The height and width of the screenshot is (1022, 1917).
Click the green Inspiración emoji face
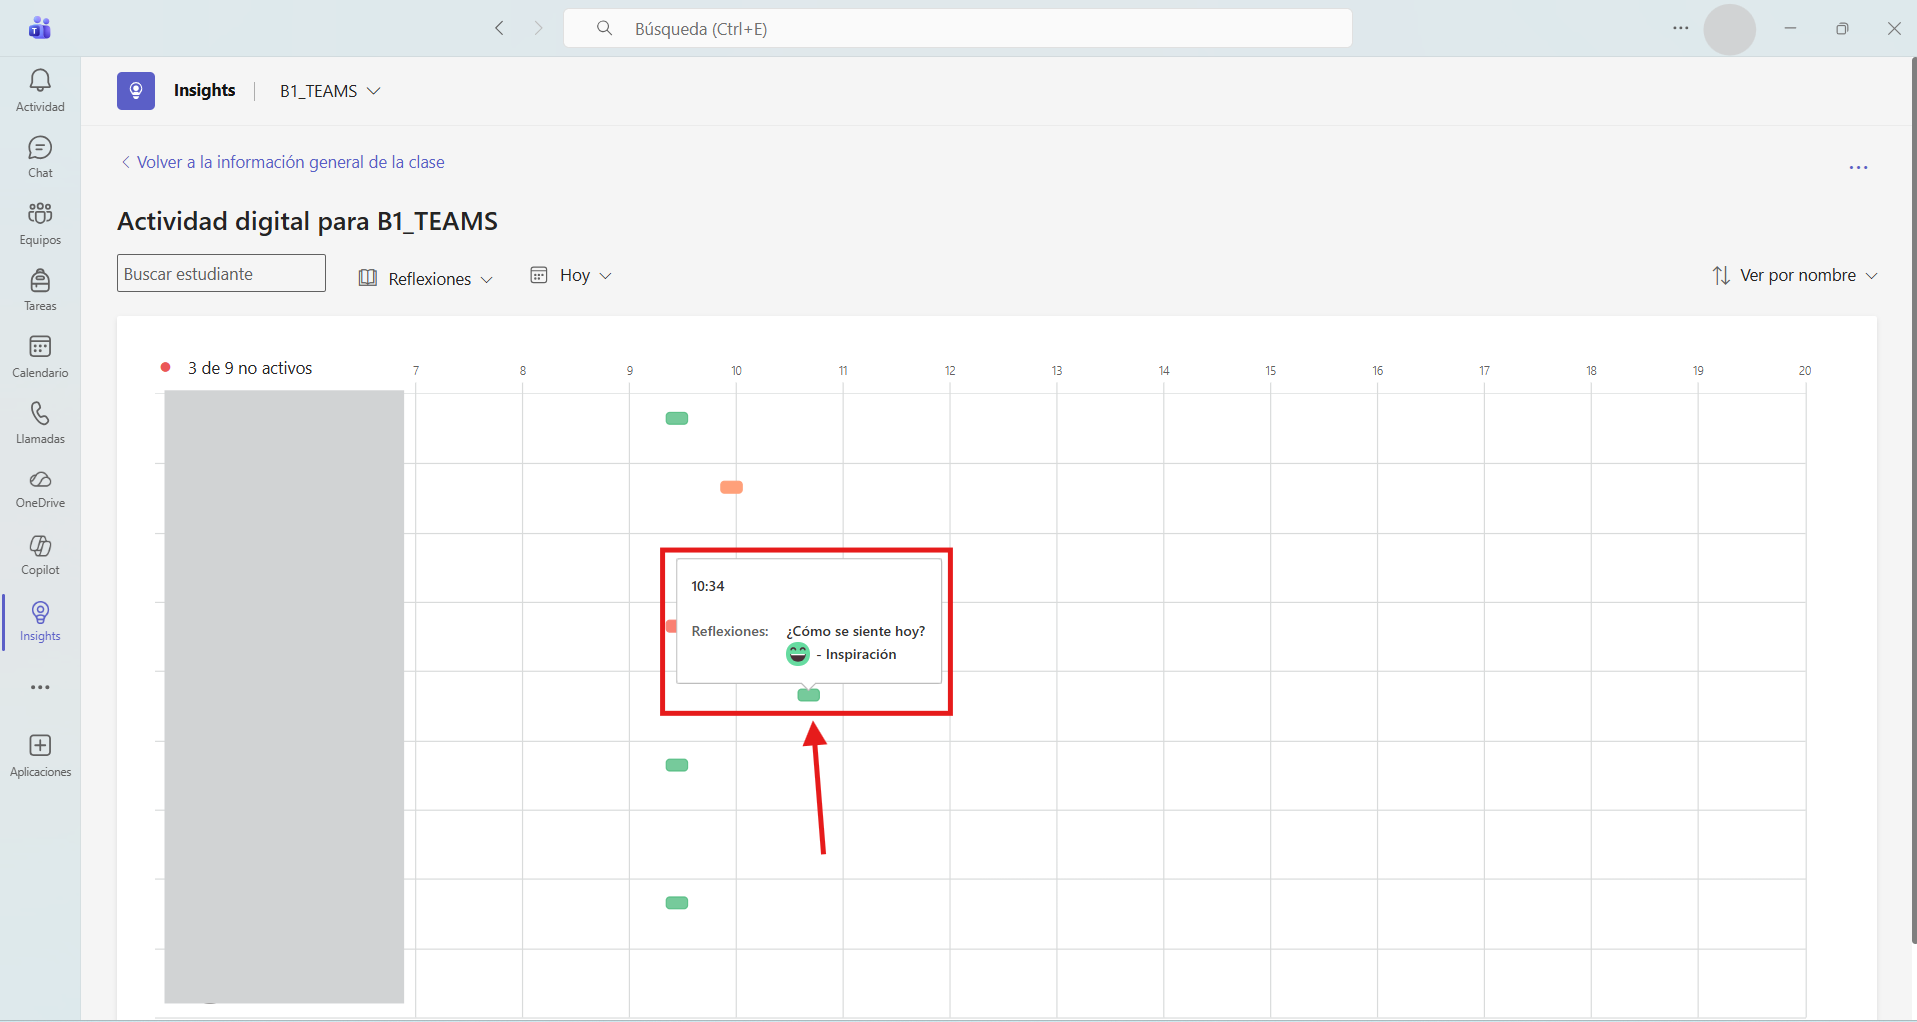tap(798, 654)
